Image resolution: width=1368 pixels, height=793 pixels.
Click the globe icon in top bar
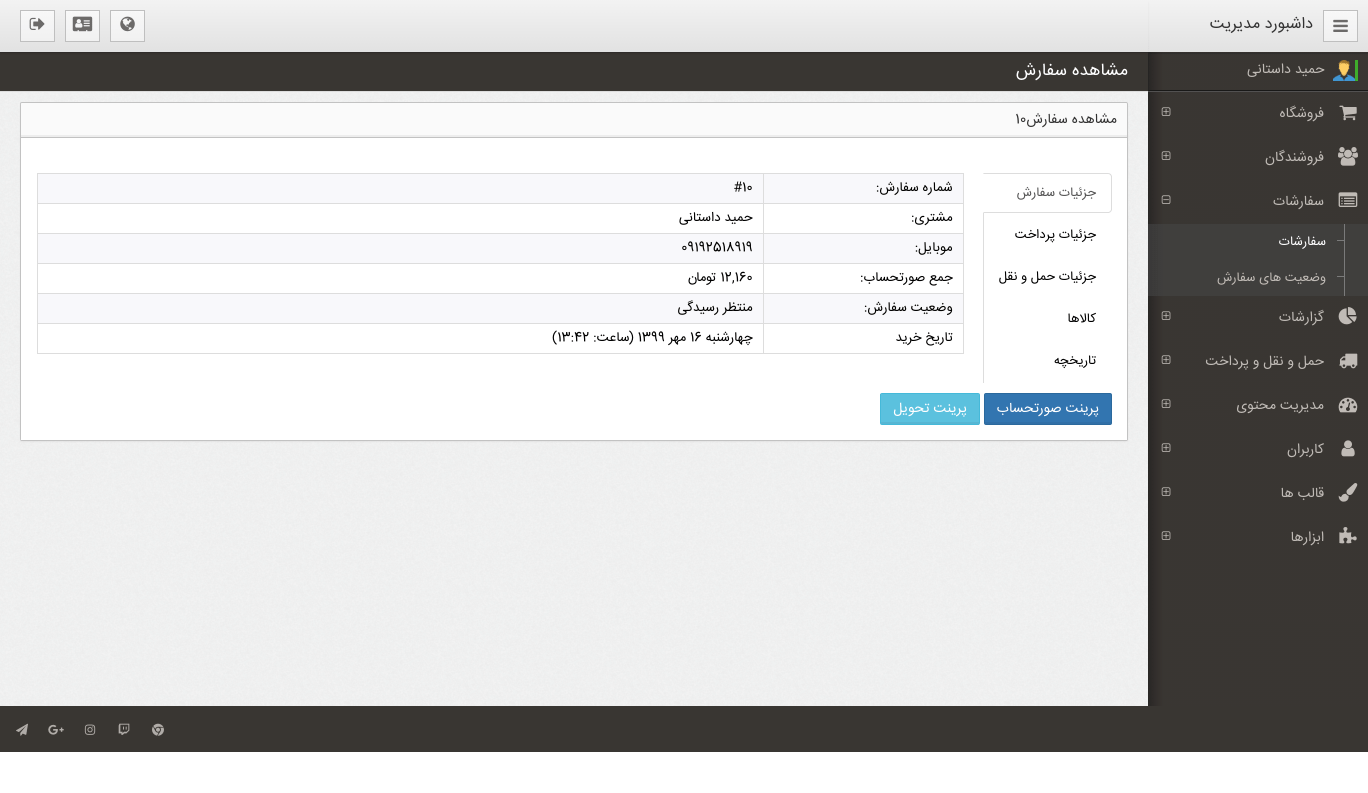click(127, 25)
